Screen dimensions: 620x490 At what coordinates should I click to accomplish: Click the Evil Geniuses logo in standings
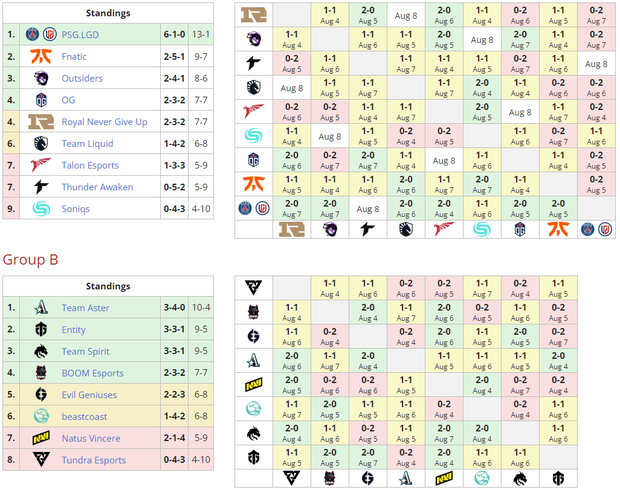(41, 395)
